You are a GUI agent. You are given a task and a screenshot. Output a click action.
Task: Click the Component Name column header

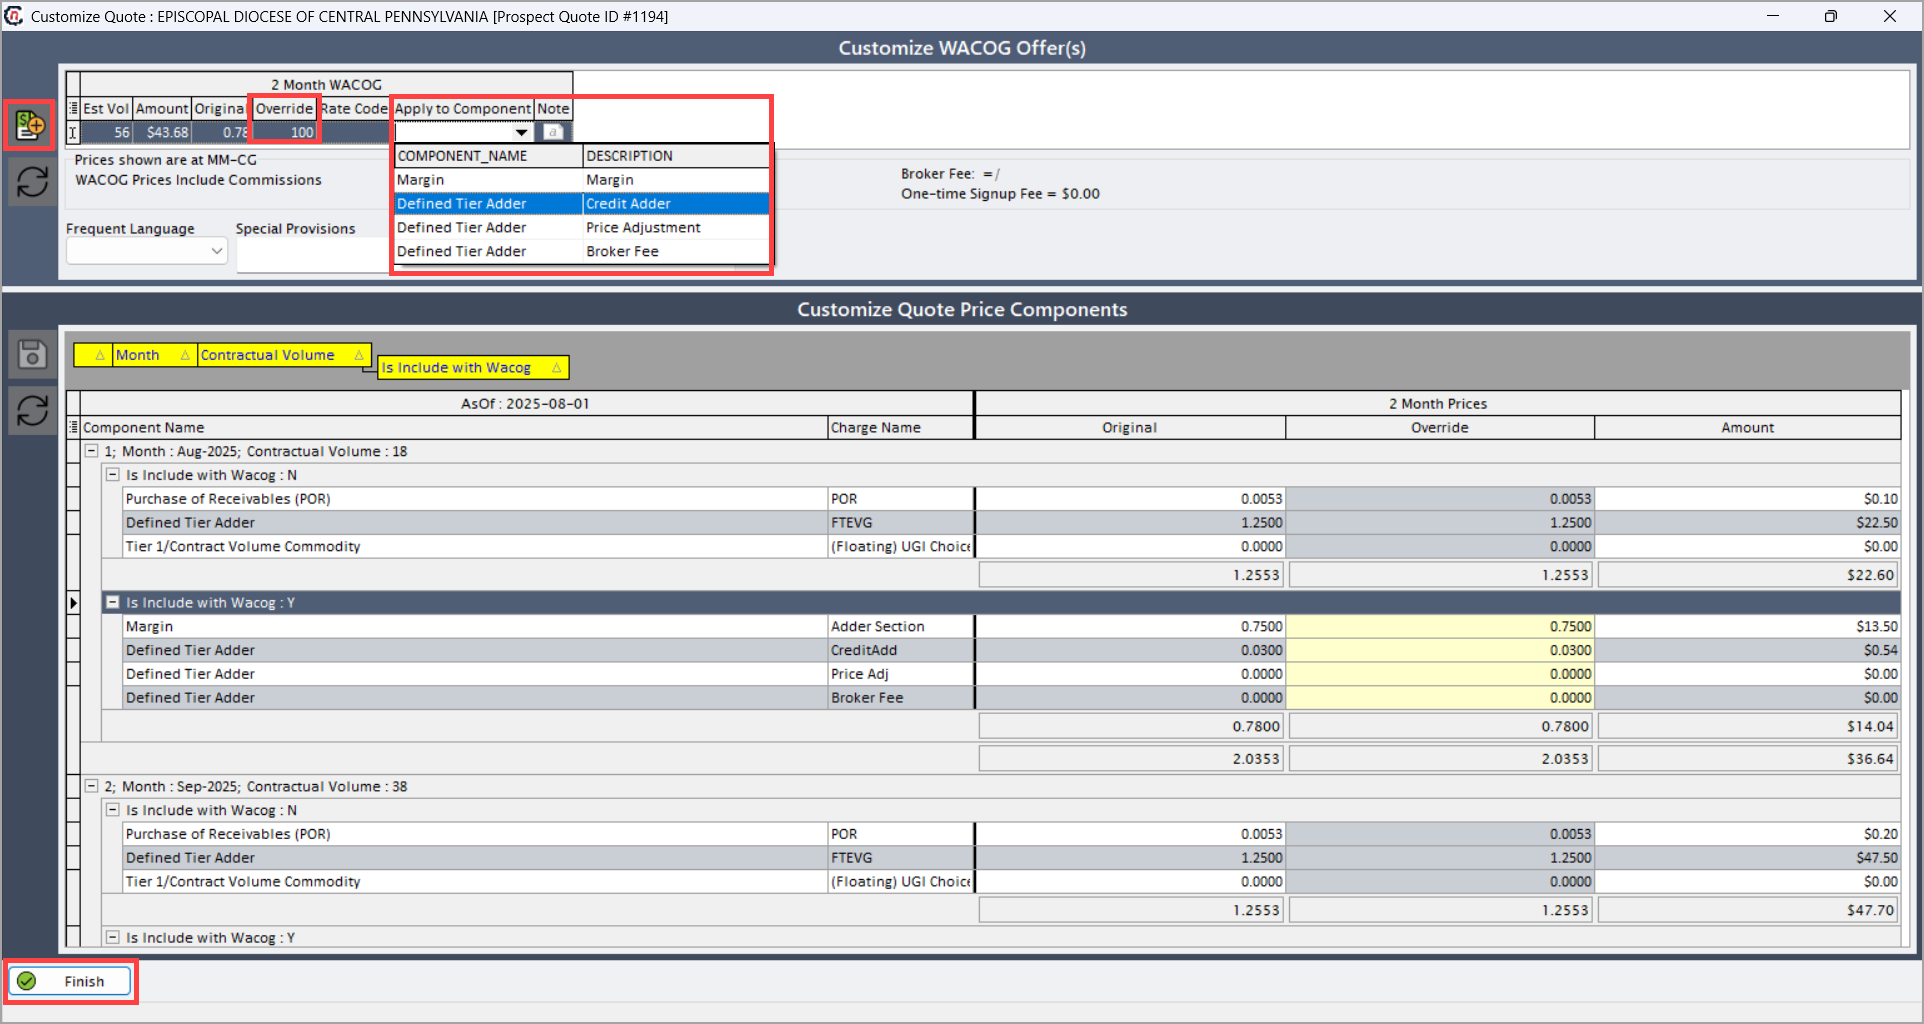tap(454, 427)
